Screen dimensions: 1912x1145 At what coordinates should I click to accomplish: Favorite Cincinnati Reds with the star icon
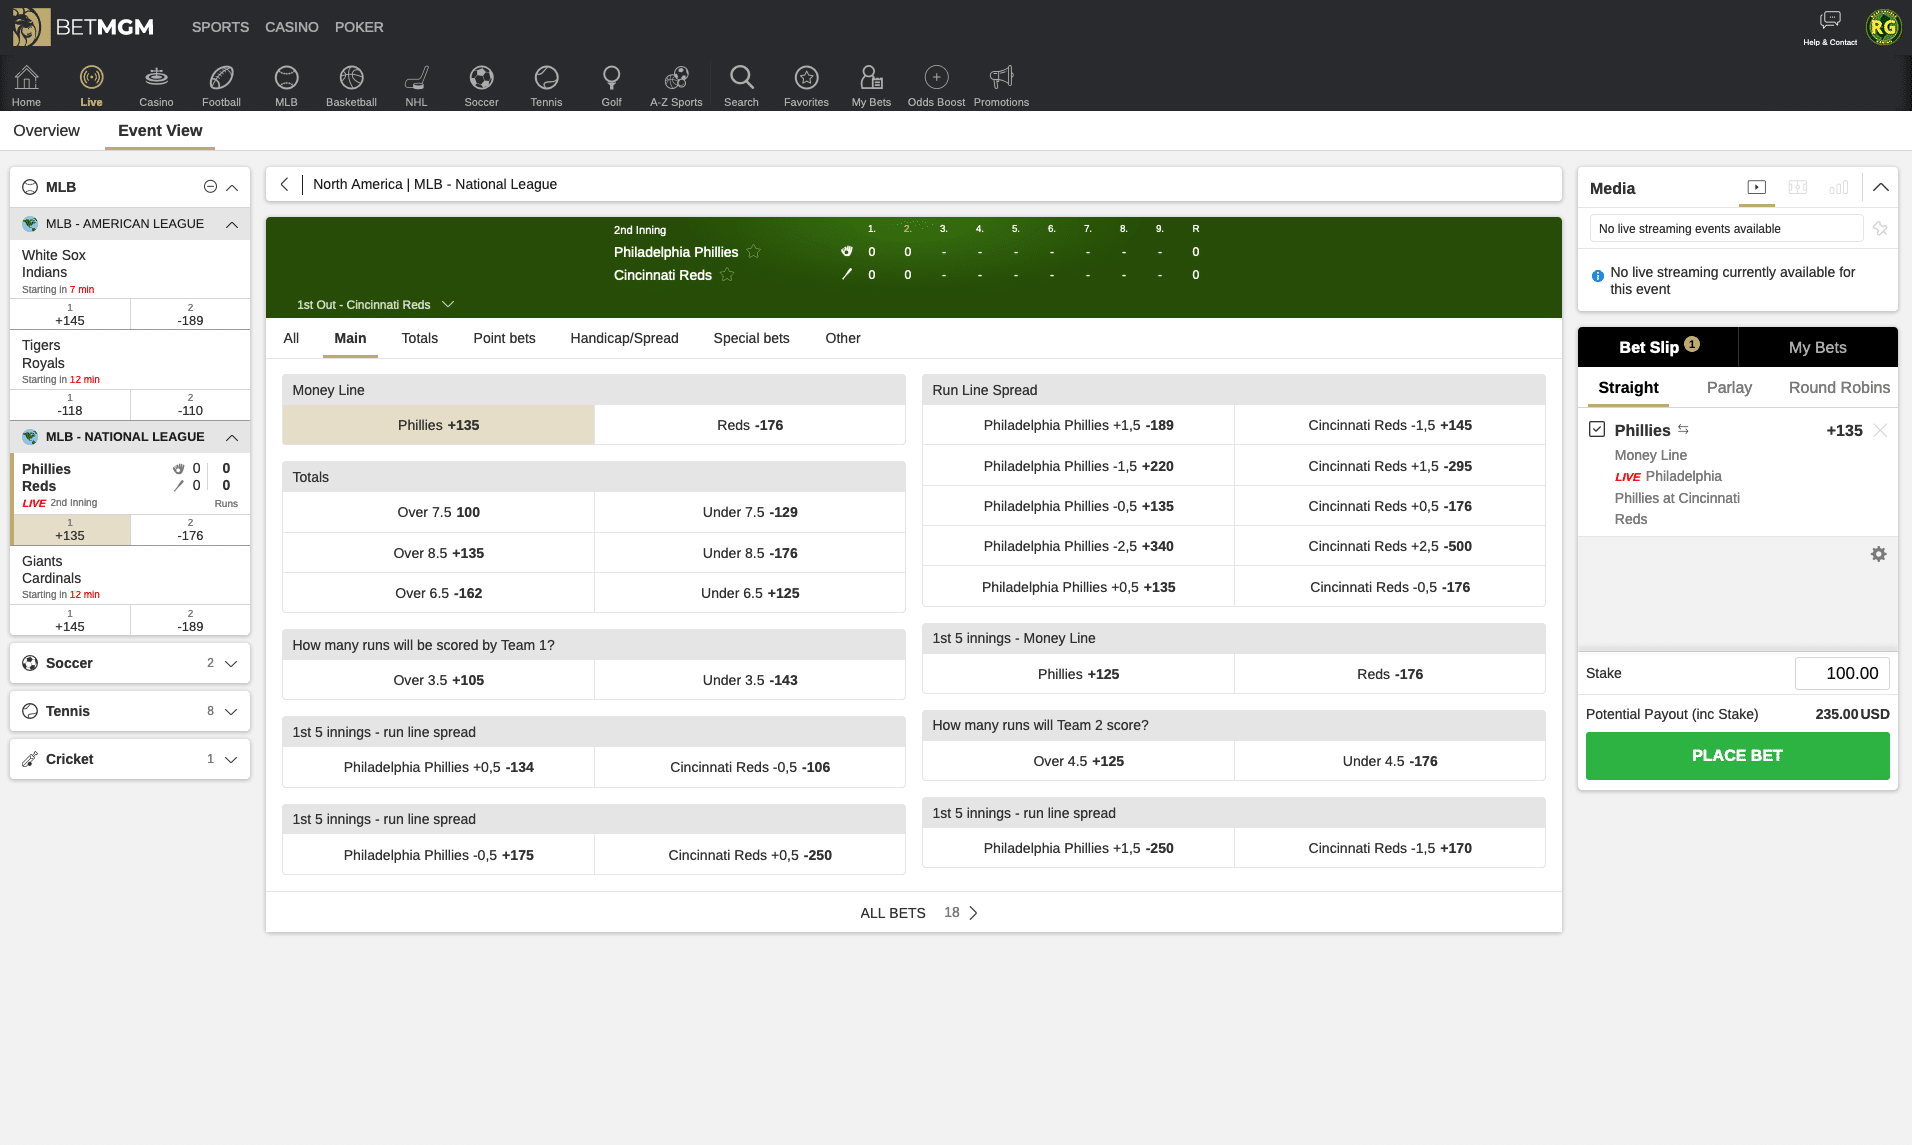727,275
